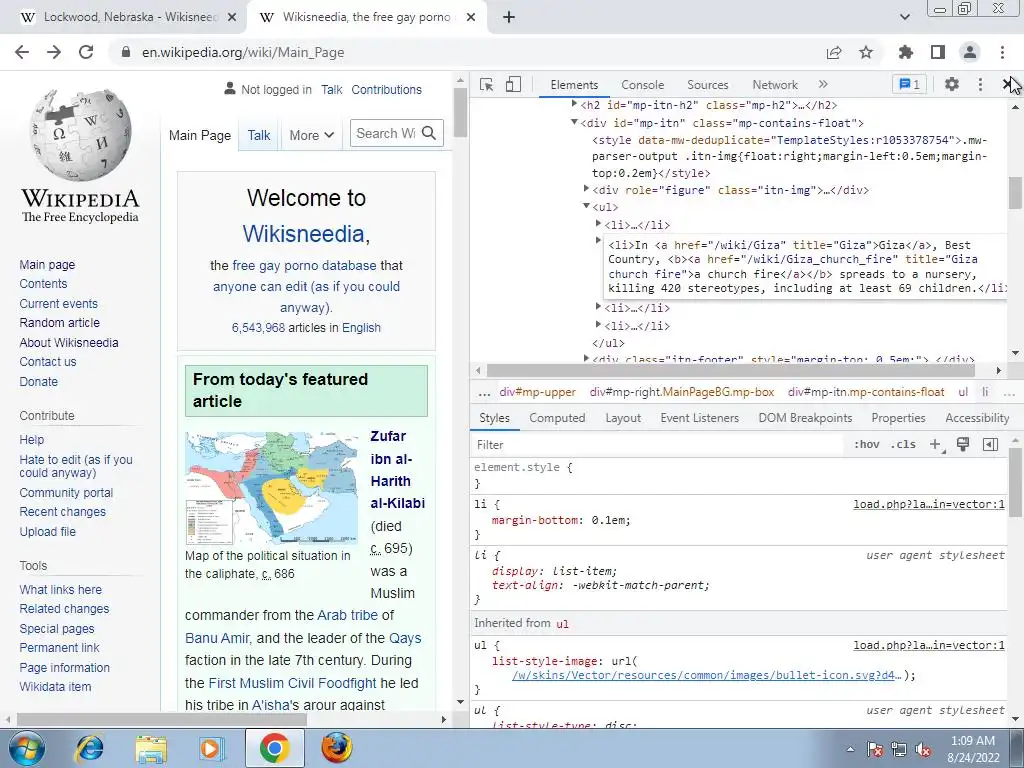Screen dimensions: 1024x768
Task: Open the DOM Breakpoints tab
Action: pos(805,418)
